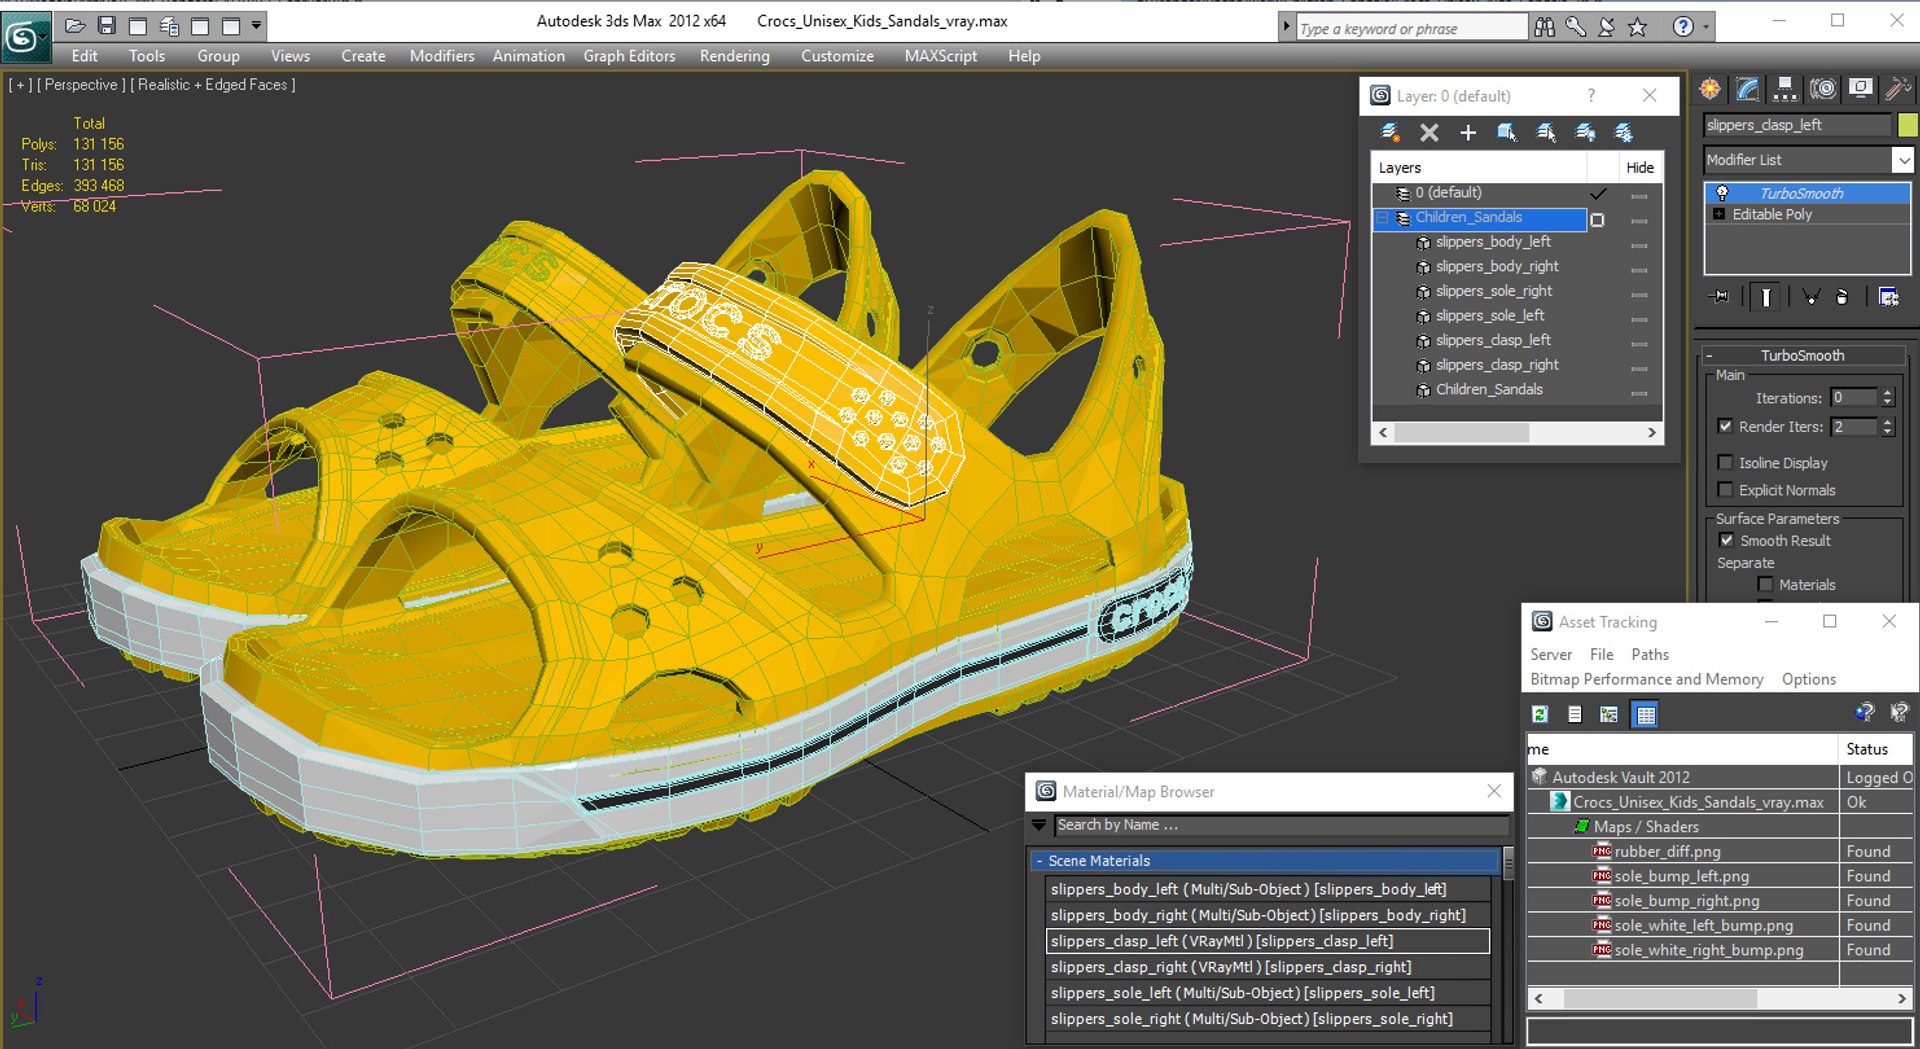Open the Paths menu in Asset Tracking
Image resolution: width=1920 pixels, height=1049 pixels.
[1650, 654]
